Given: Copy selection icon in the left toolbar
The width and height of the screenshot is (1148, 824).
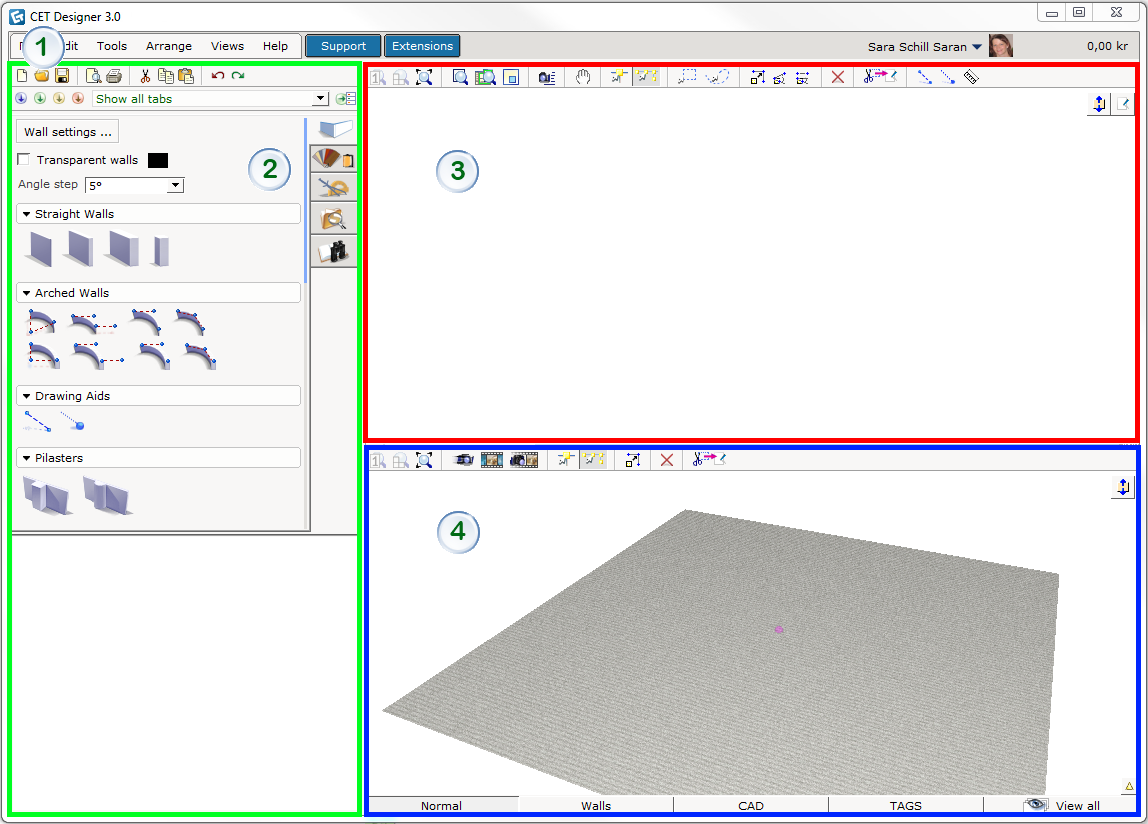Looking at the screenshot, I should pos(166,75).
